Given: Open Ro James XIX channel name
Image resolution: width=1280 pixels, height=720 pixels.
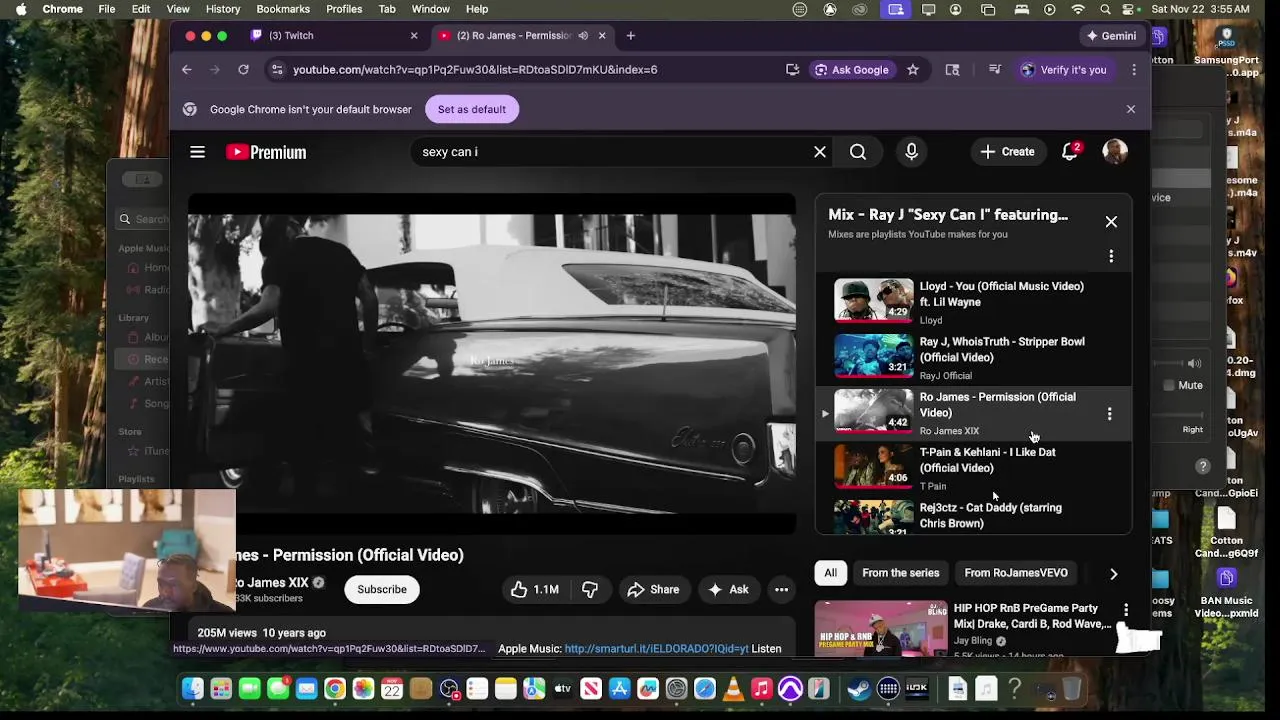Looking at the screenshot, I should coord(271,583).
